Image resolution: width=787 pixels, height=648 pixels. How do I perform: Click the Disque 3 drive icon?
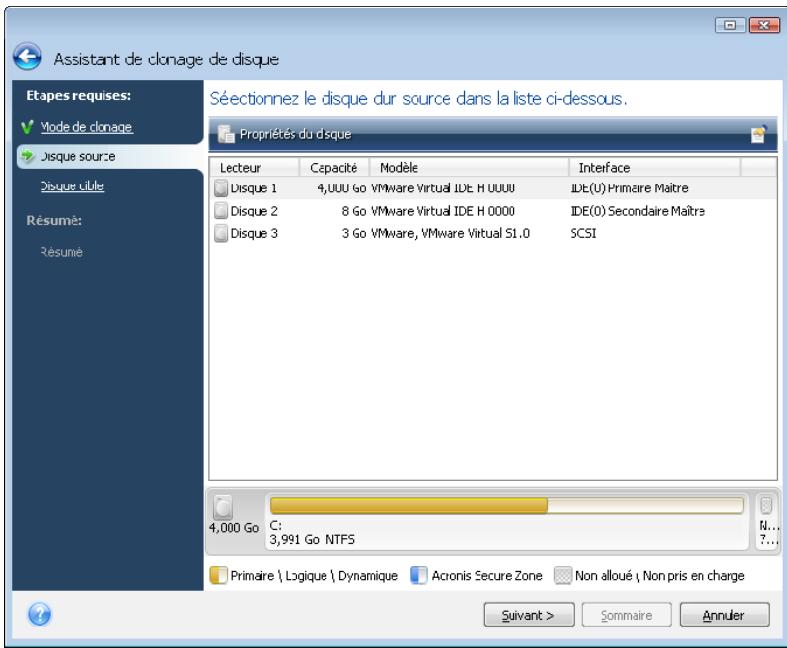221,233
